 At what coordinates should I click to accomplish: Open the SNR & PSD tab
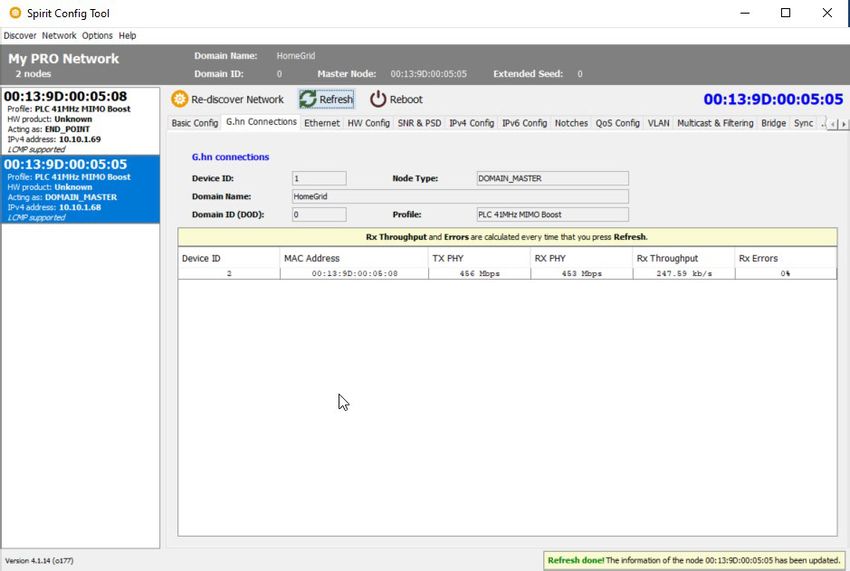[x=420, y=123]
